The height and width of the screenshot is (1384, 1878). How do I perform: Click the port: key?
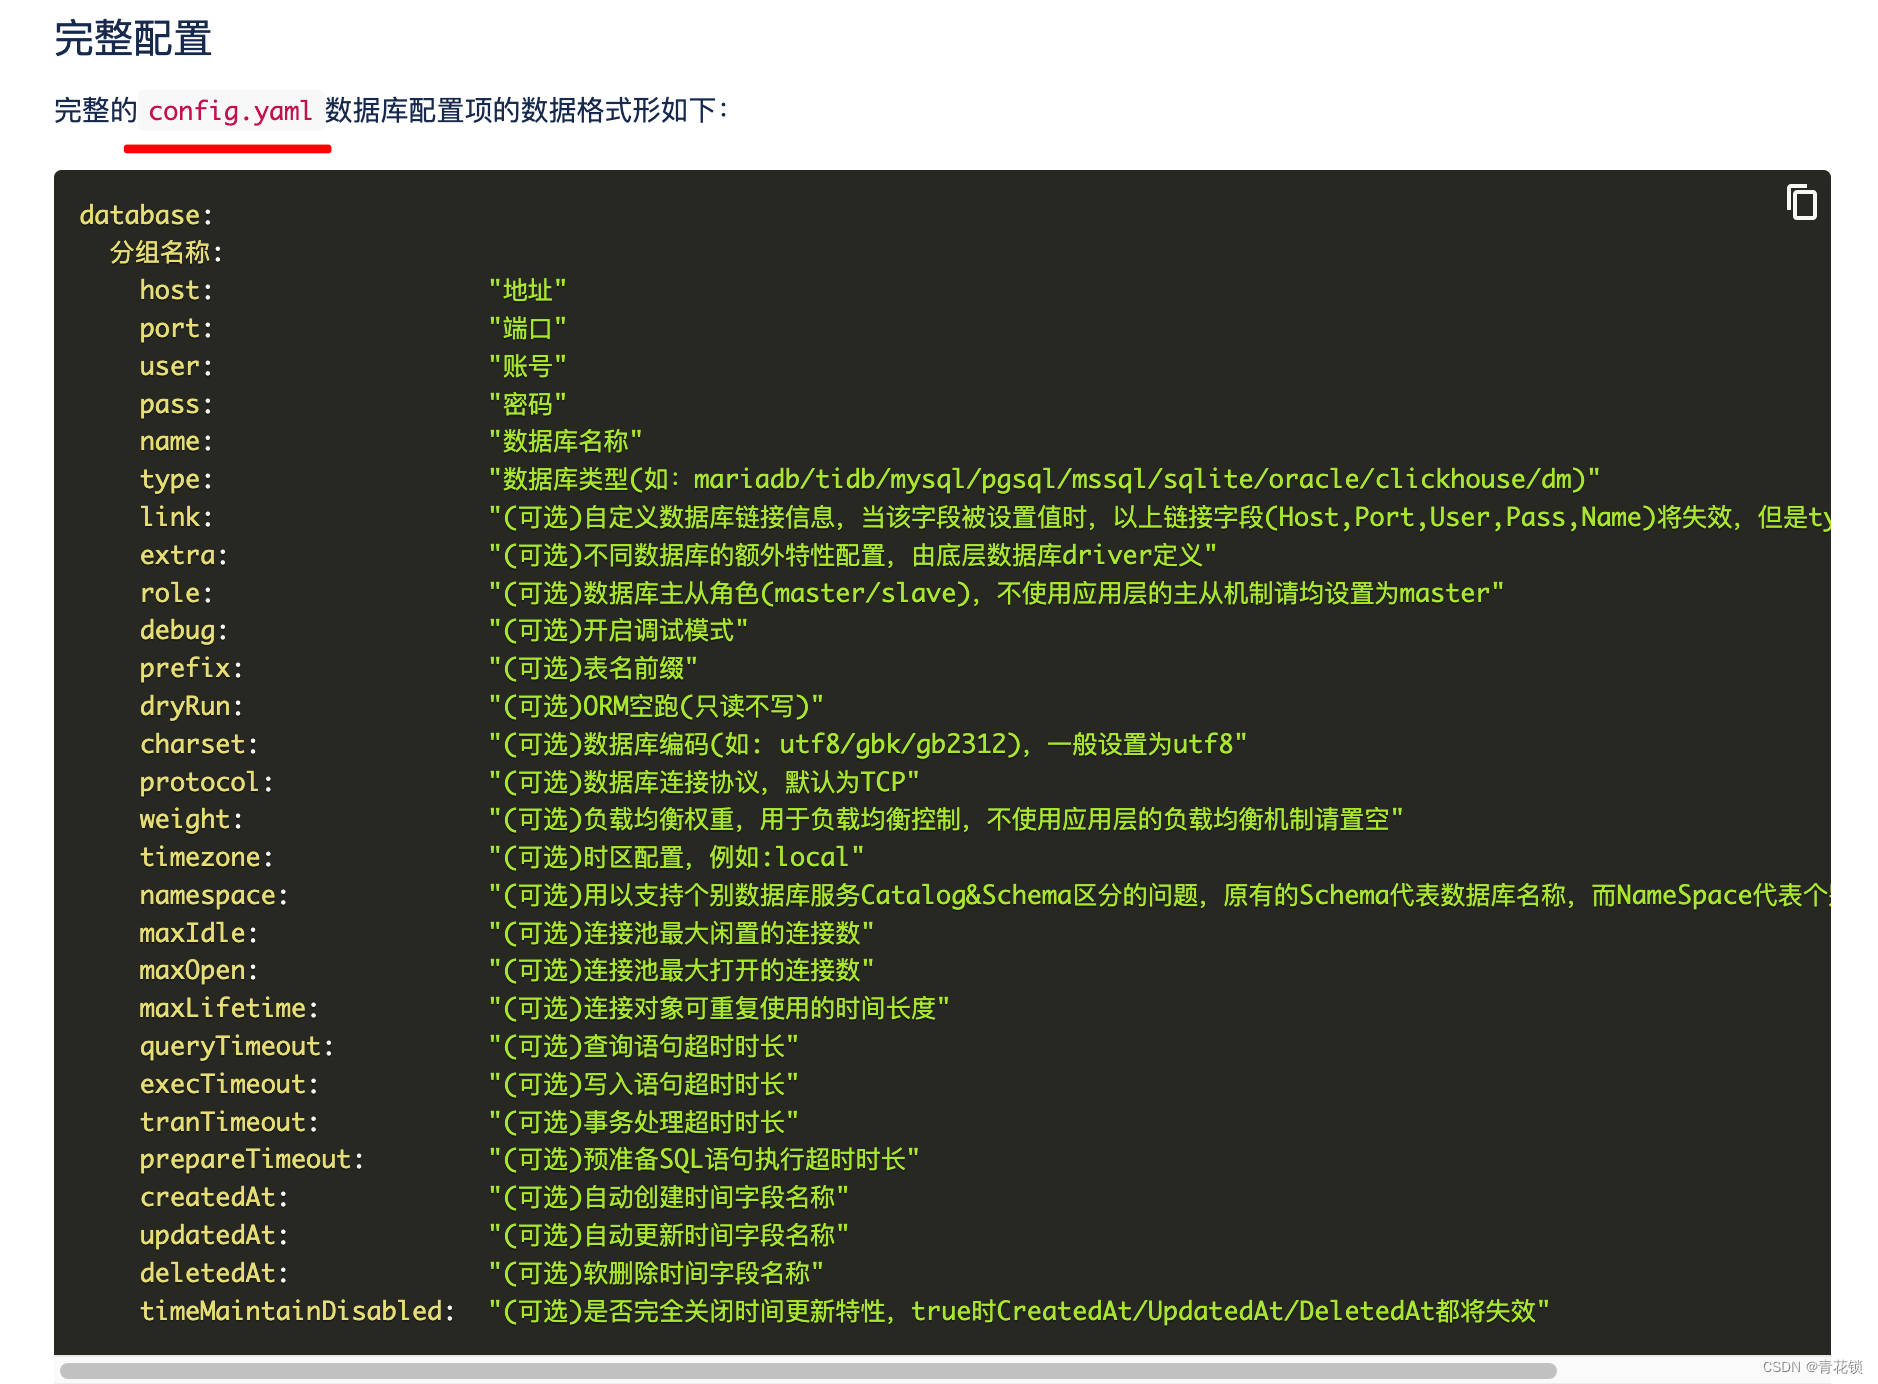[176, 328]
